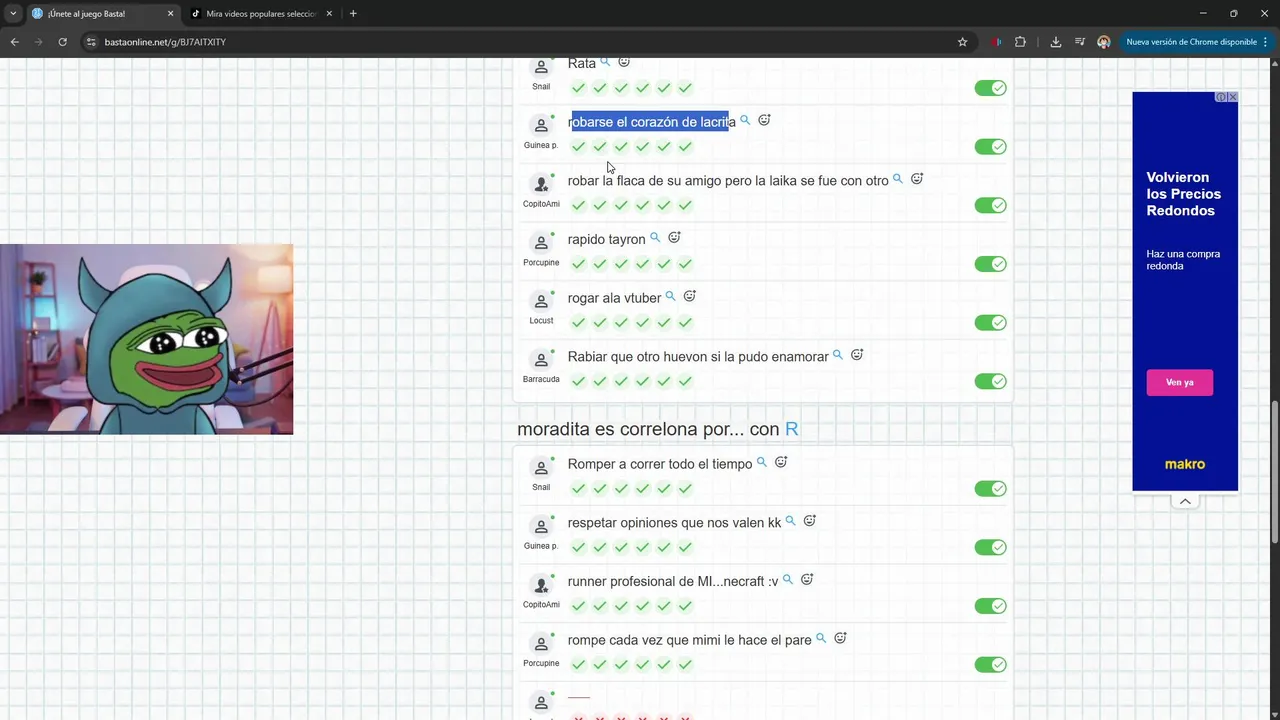The height and width of the screenshot is (720, 1280).
Task: Add reaction to 'rogar ala vtuber'
Action: 690,297
